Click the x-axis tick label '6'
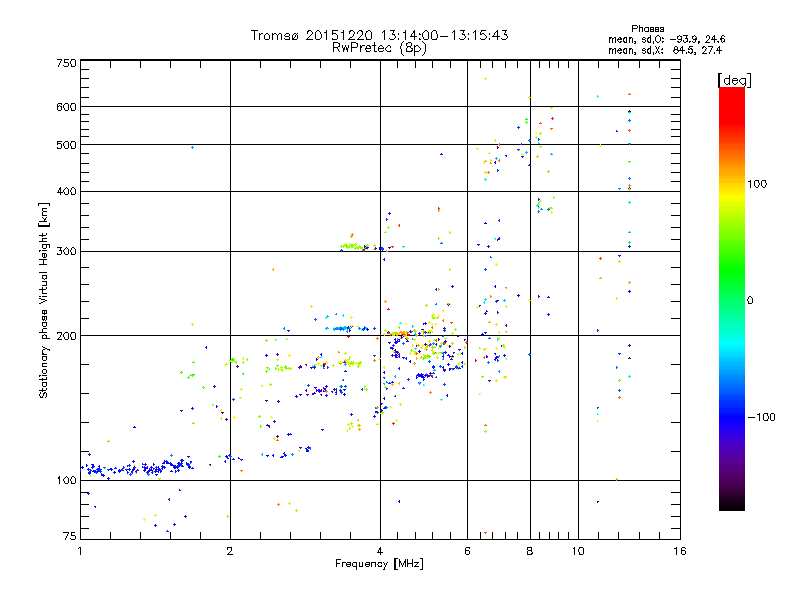The height and width of the screenshot is (600, 800). coord(467,551)
